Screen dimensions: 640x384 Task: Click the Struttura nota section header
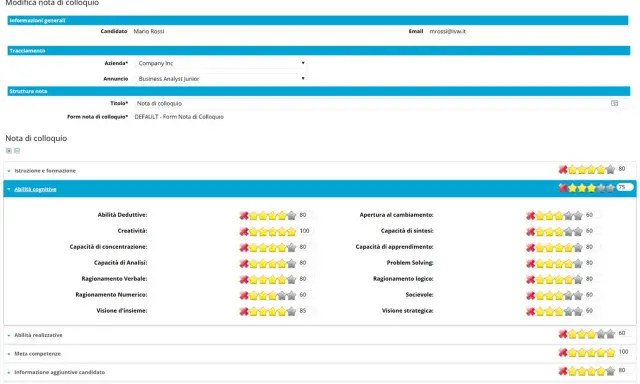tap(319, 91)
